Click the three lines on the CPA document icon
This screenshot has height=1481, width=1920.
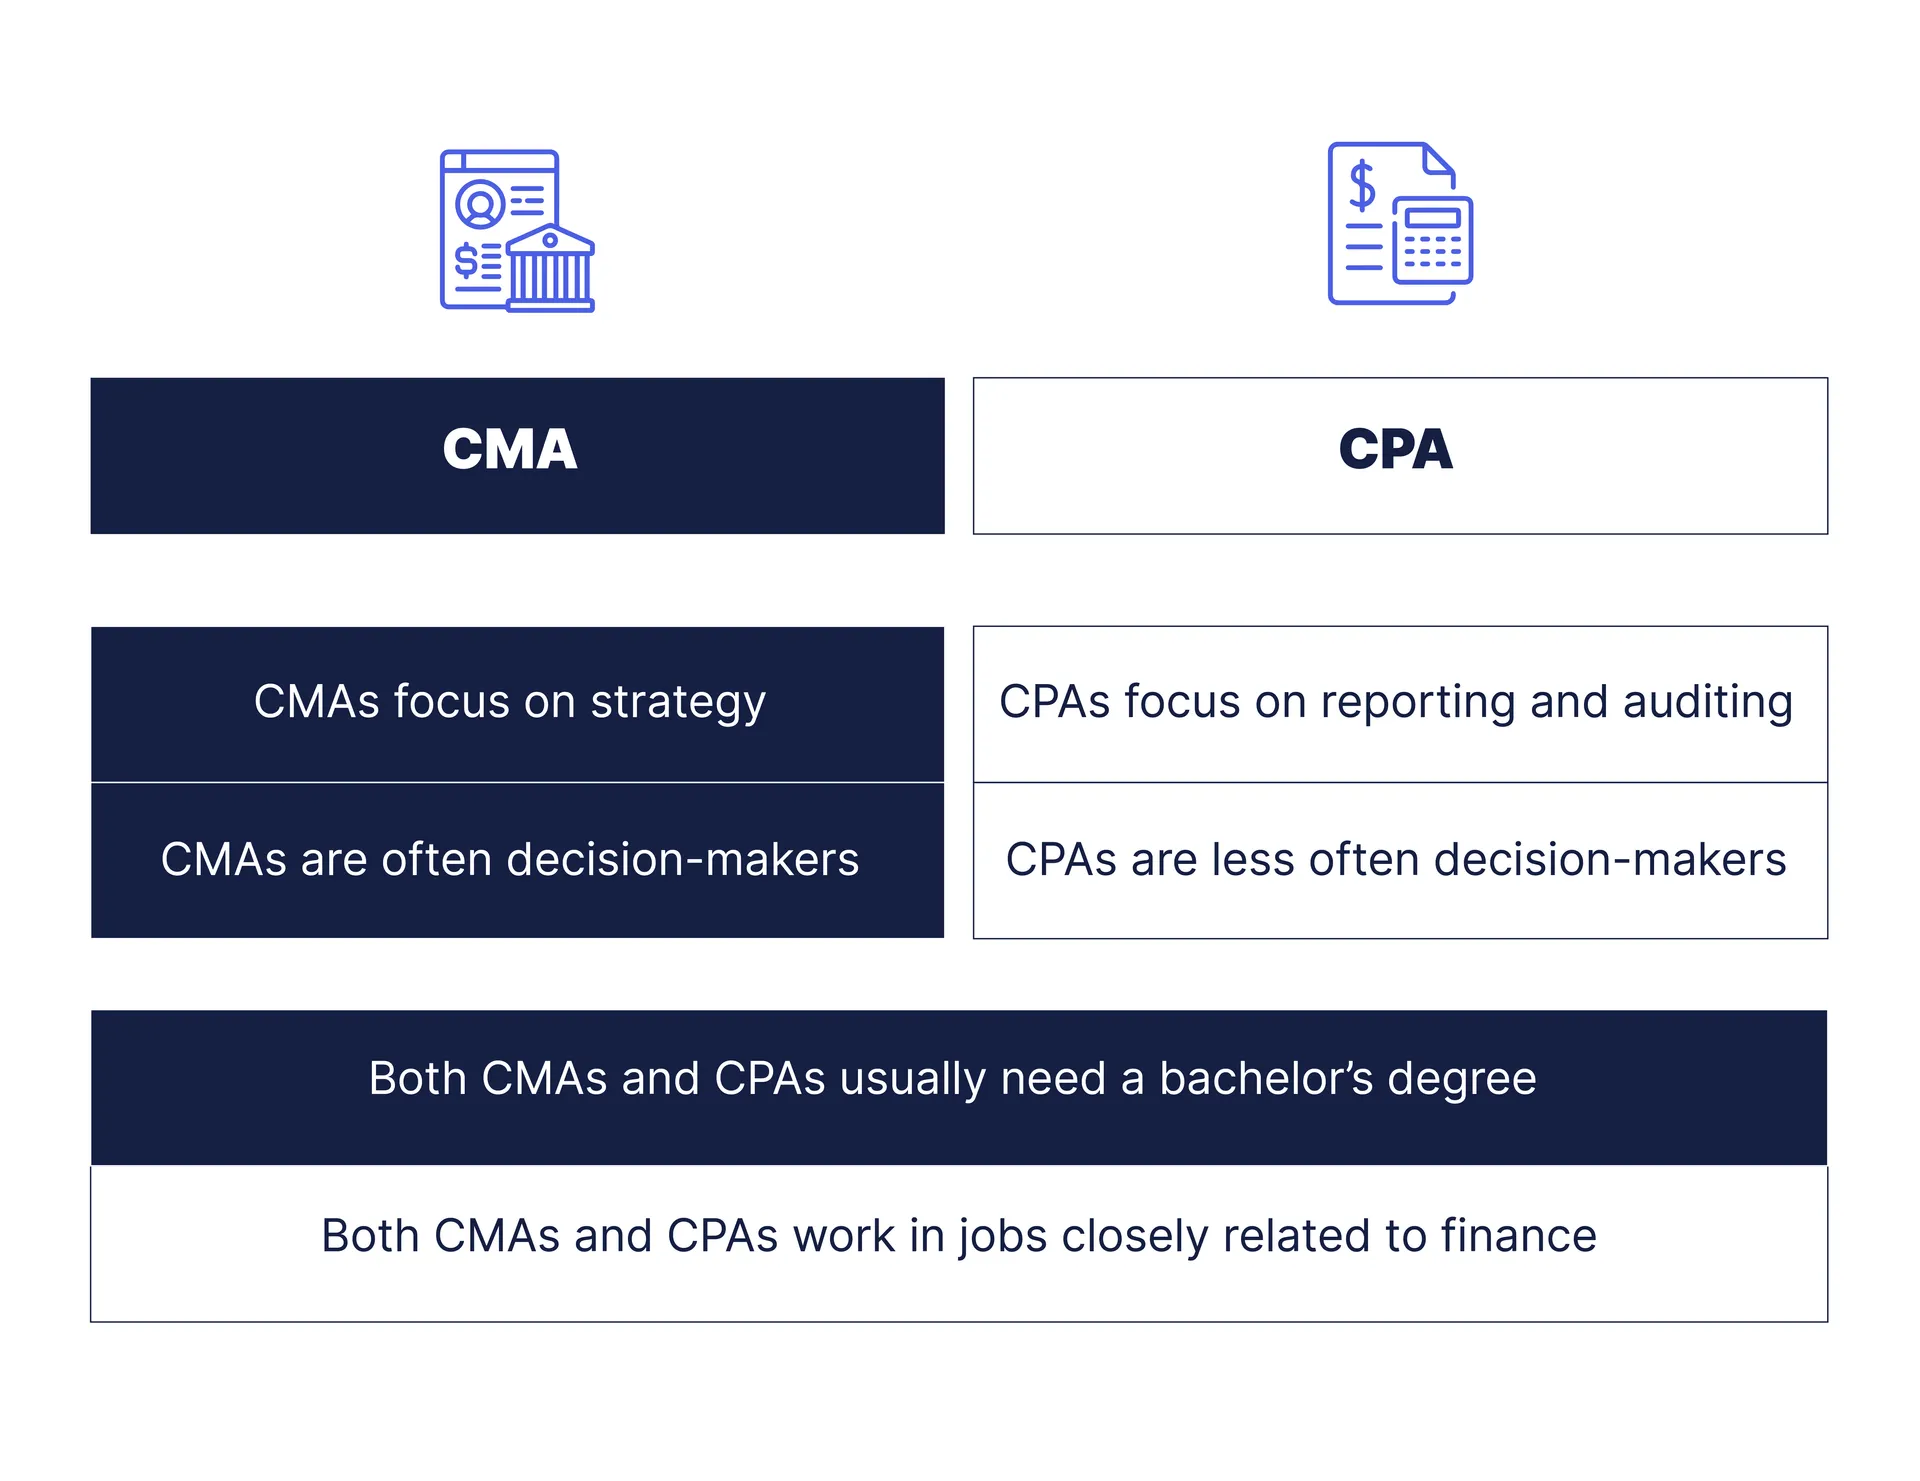[x=1364, y=247]
